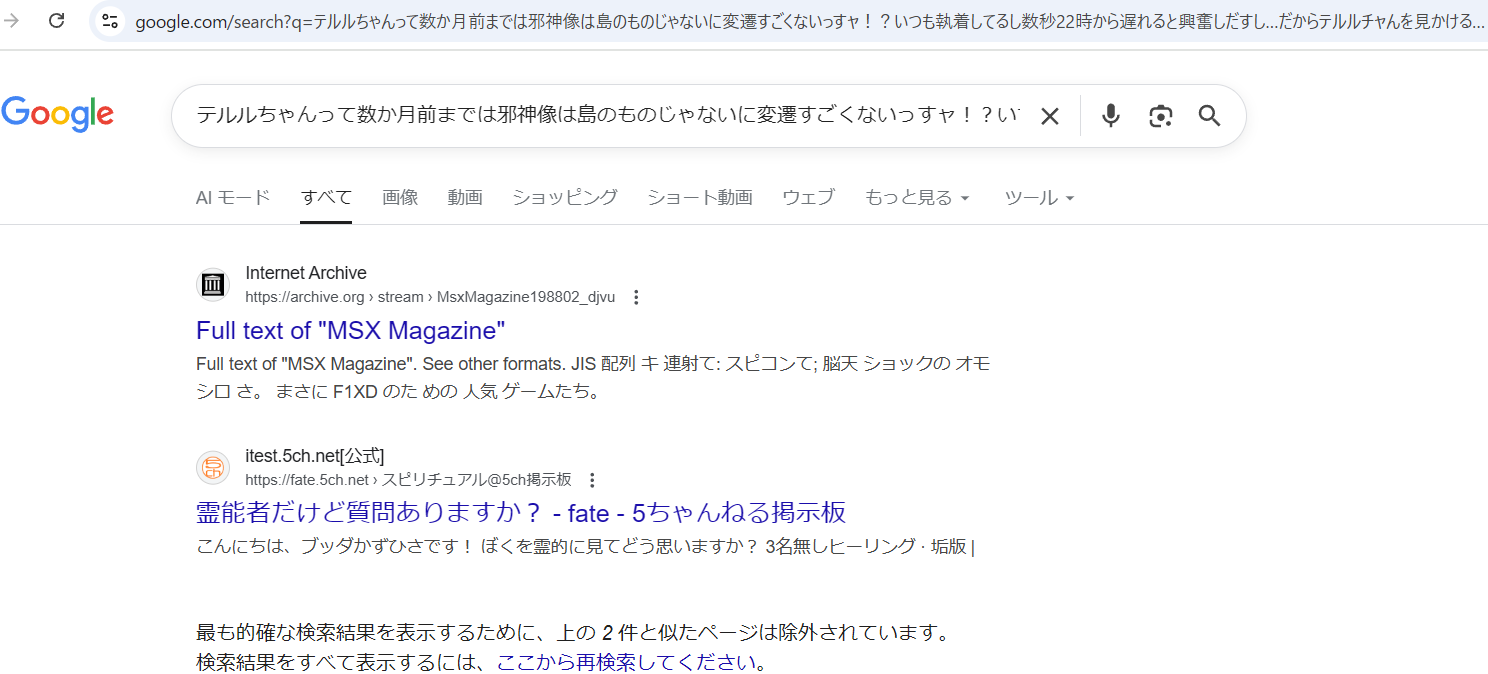Open more options for 5ch result

(592, 480)
